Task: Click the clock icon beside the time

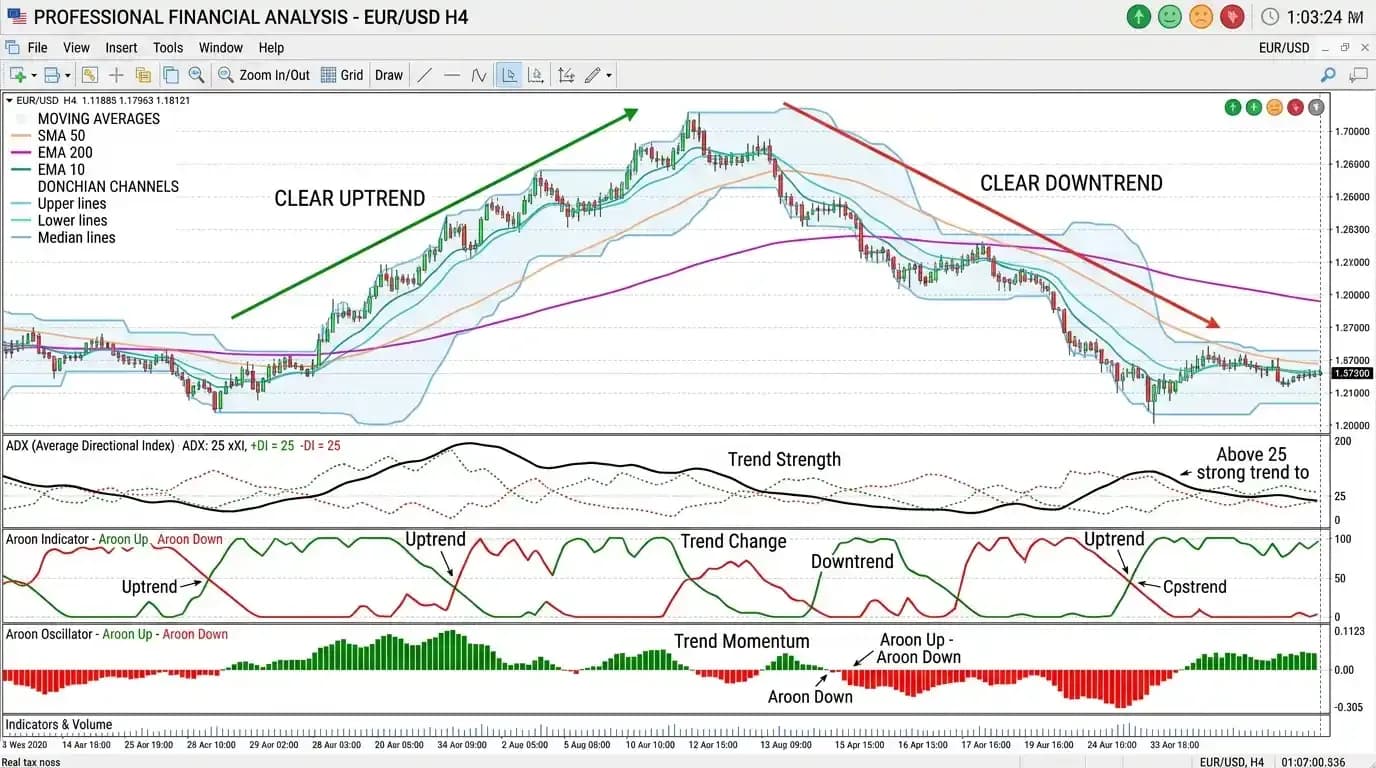Action: 1270,17
